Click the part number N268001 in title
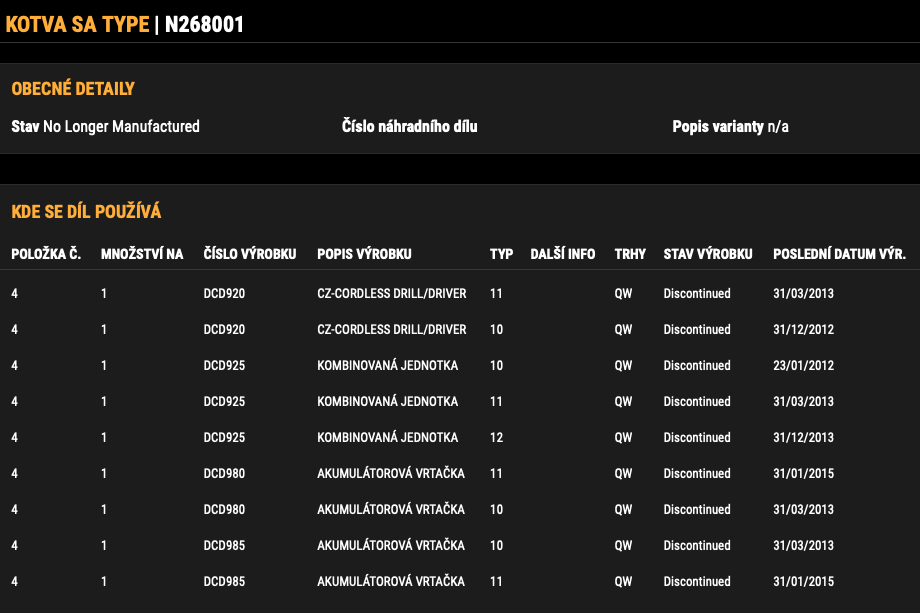Viewport: 920px width, 613px height. point(204,25)
